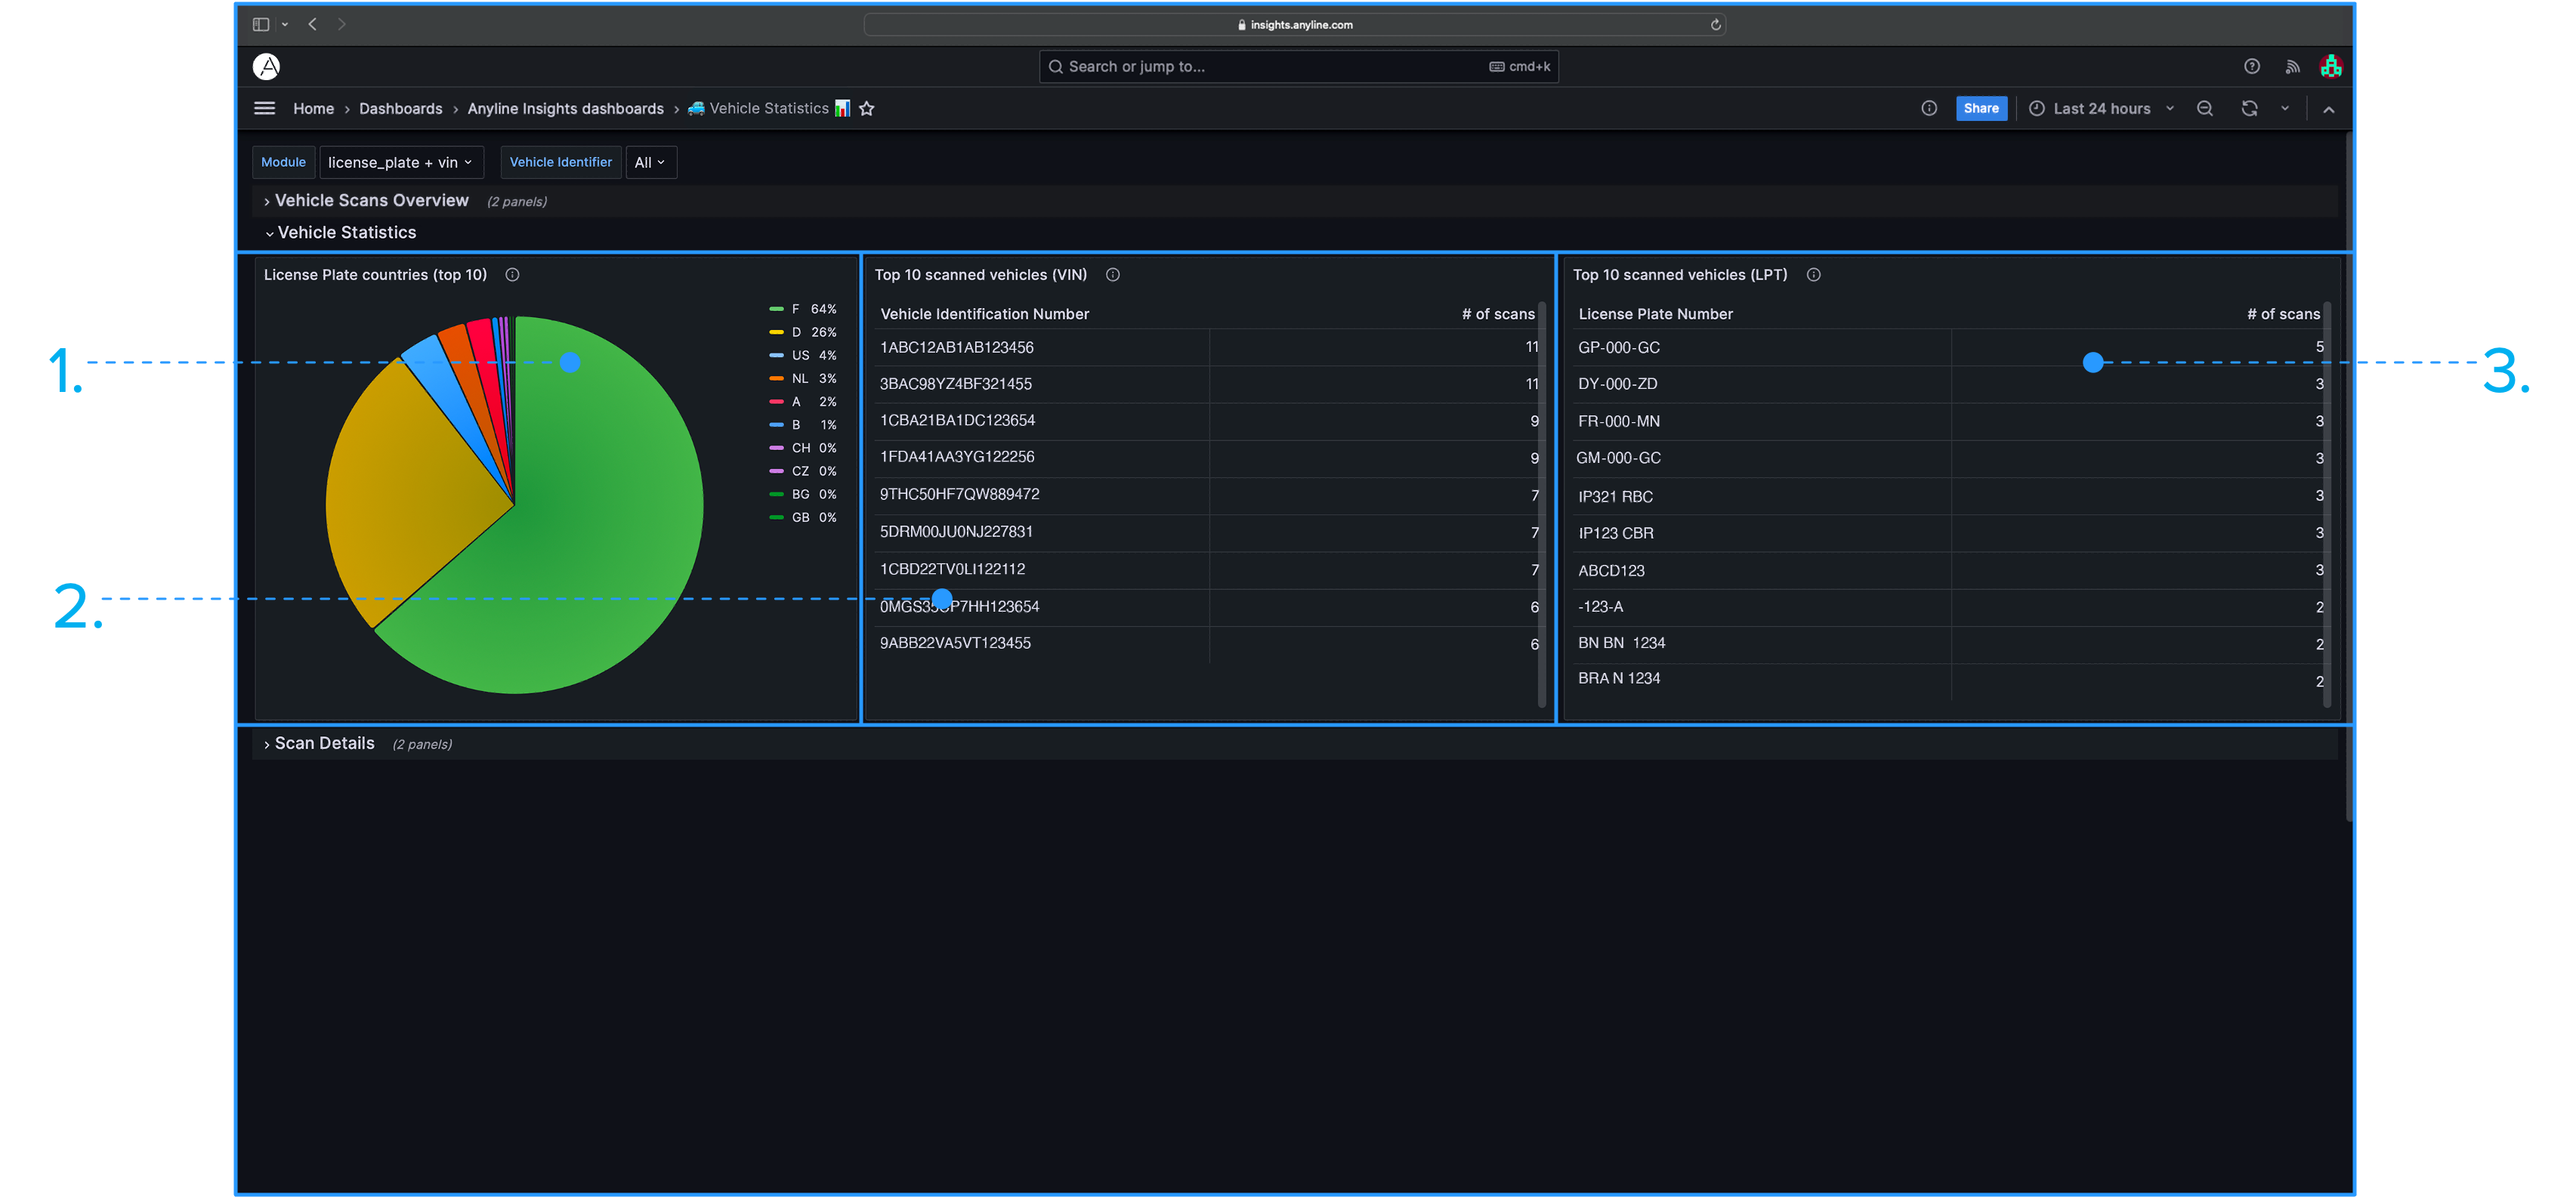The image size is (2576, 1197).
Task: Click the refresh/sync icon in toolbar
Action: [x=2249, y=108]
